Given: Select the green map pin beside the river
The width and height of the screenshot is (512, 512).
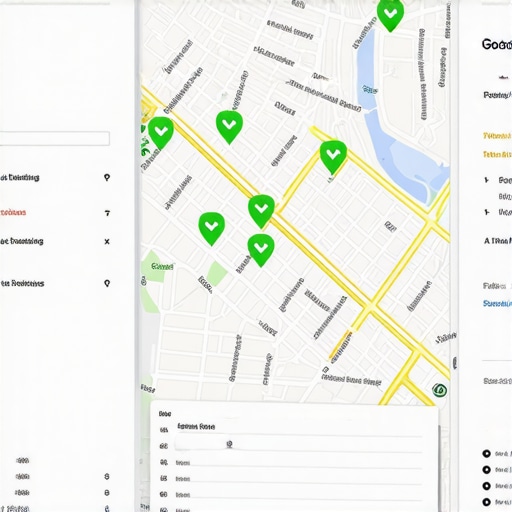Looking at the screenshot, I should point(390,15).
